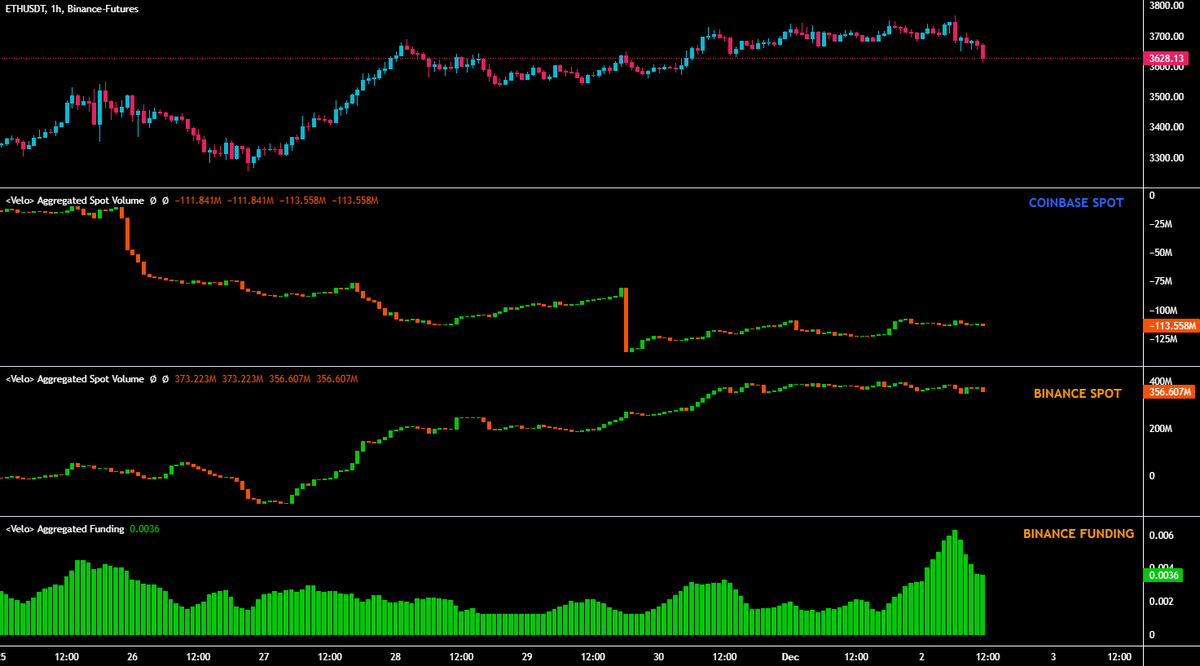Click the BINANCE SPOT pane label

pos(1078,394)
